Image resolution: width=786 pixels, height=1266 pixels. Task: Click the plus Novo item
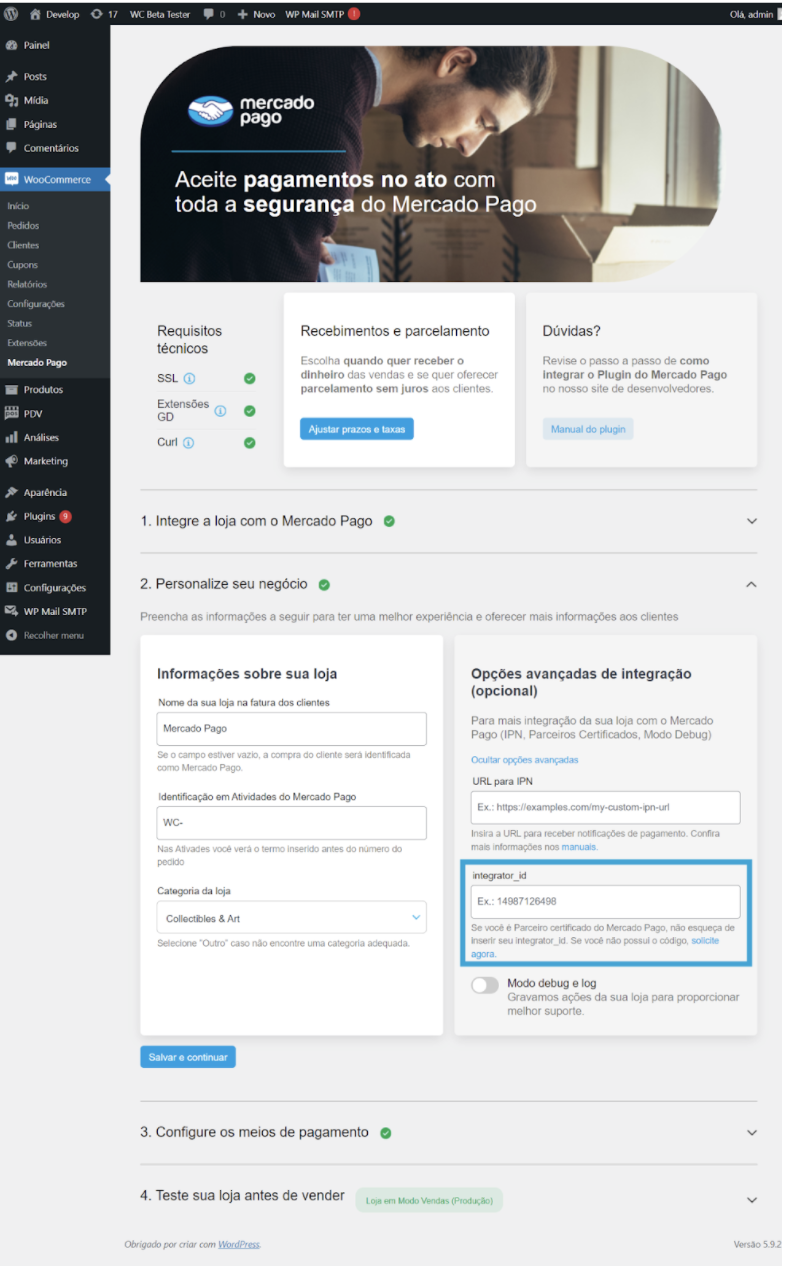coord(256,14)
